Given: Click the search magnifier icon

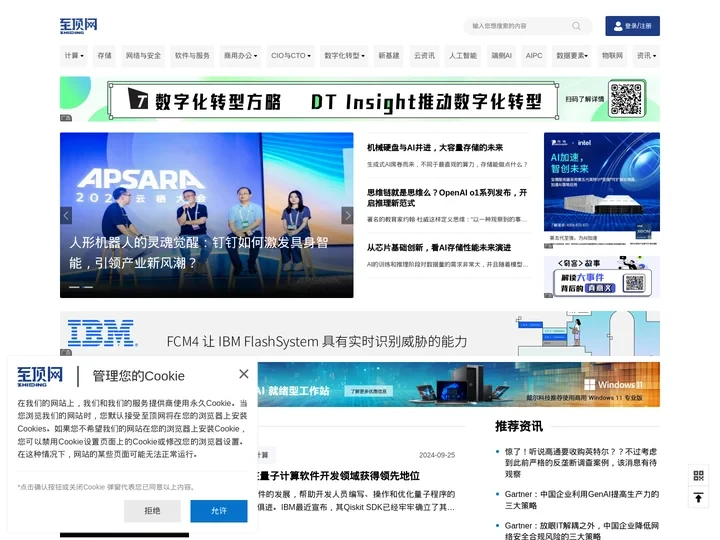Looking at the screenshot, I should point(576,26).
